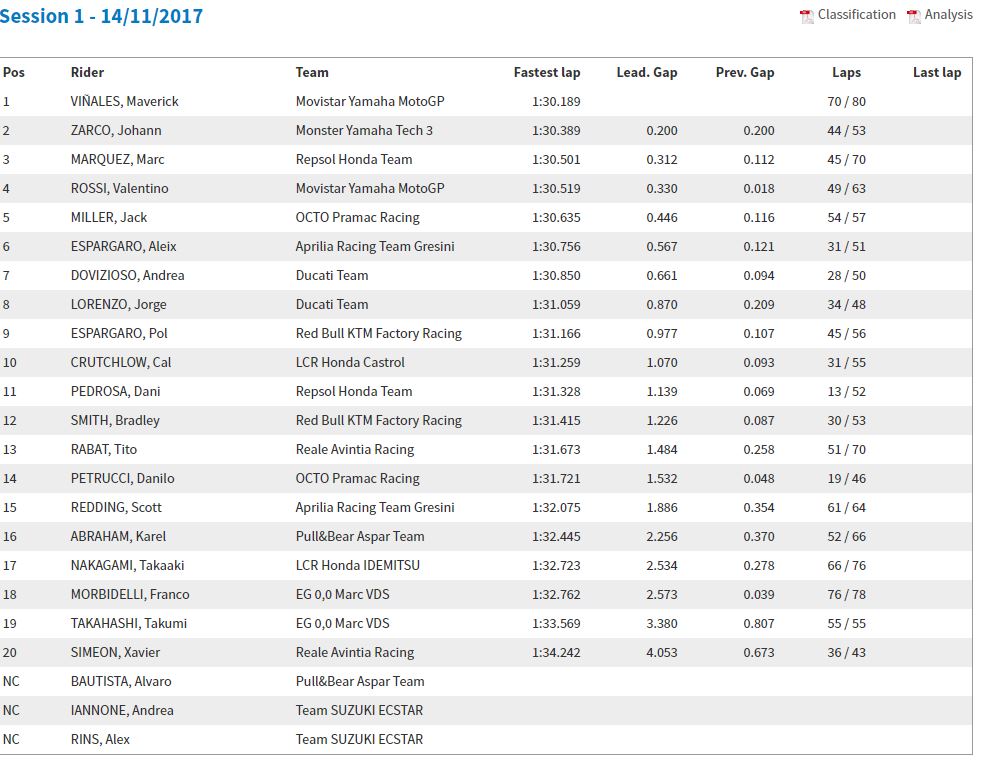981x769 pixels.
Task: Click previous gap value 0.018
Action: (759, 188)
